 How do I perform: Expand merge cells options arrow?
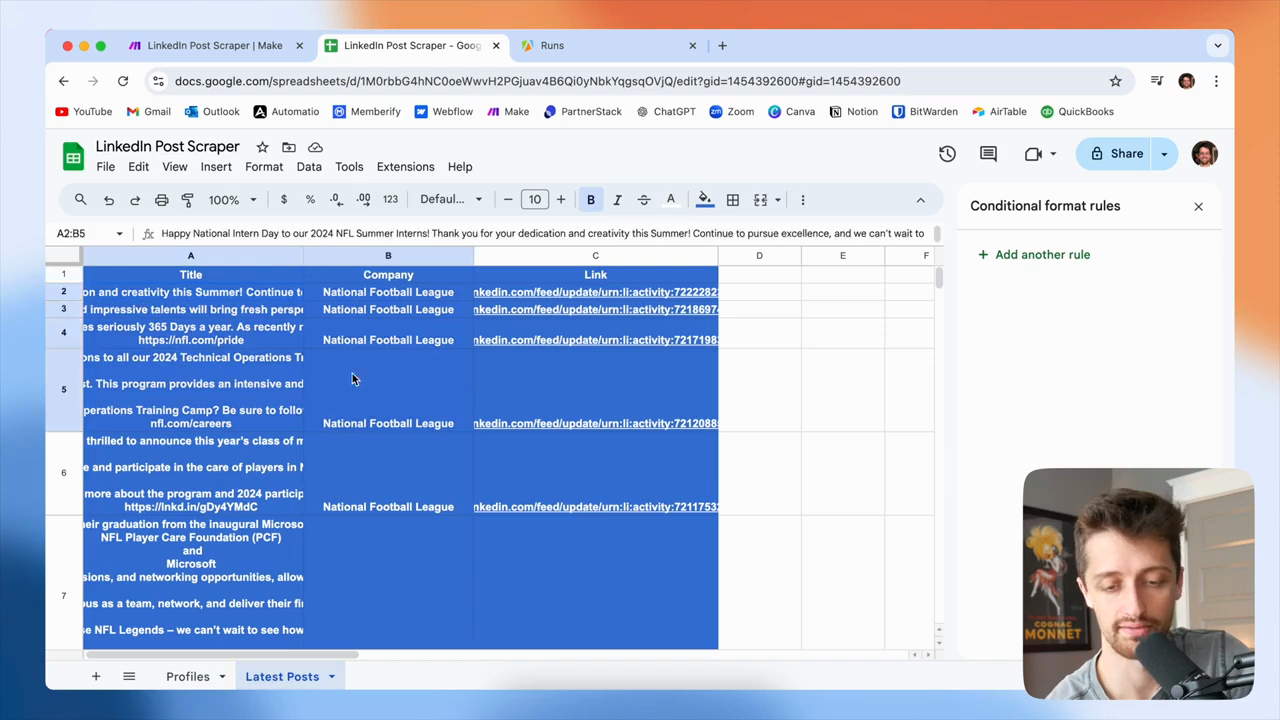tap(777, 200)
